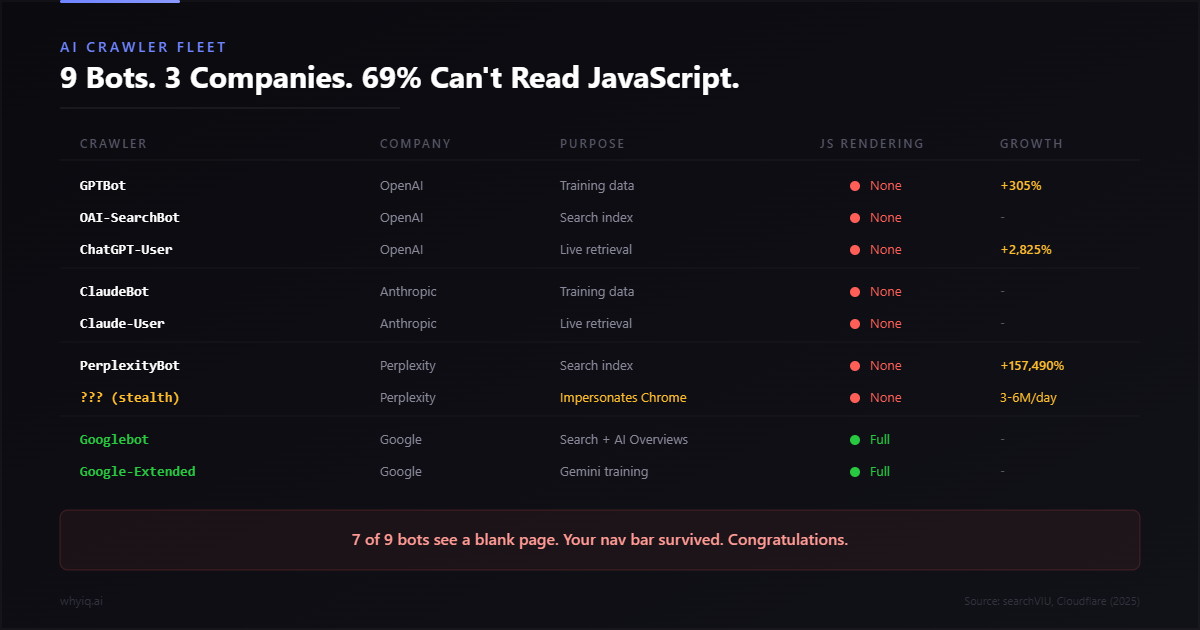Click the red status dot in OAI-SearchBot row
The height and width of the screenshot is (630, 1200).
pyautogui.click(x=855, y=218)
